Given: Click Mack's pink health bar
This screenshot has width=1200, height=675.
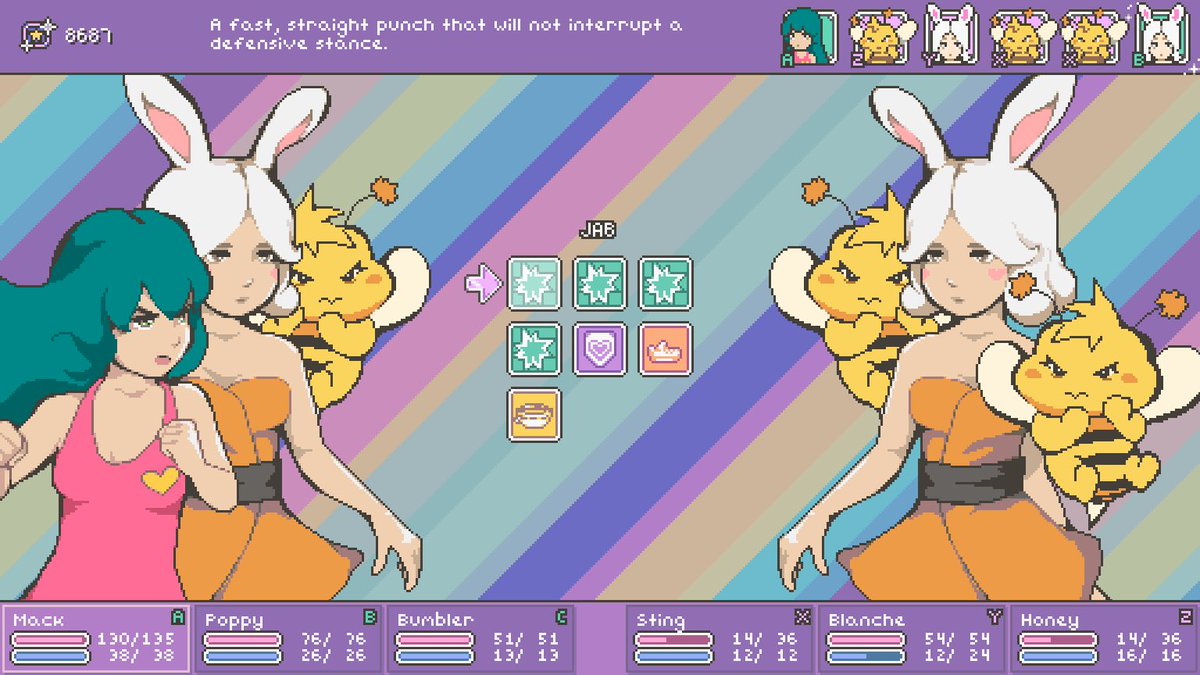Looking at the screenshot, I should click(x=51, y=639).
